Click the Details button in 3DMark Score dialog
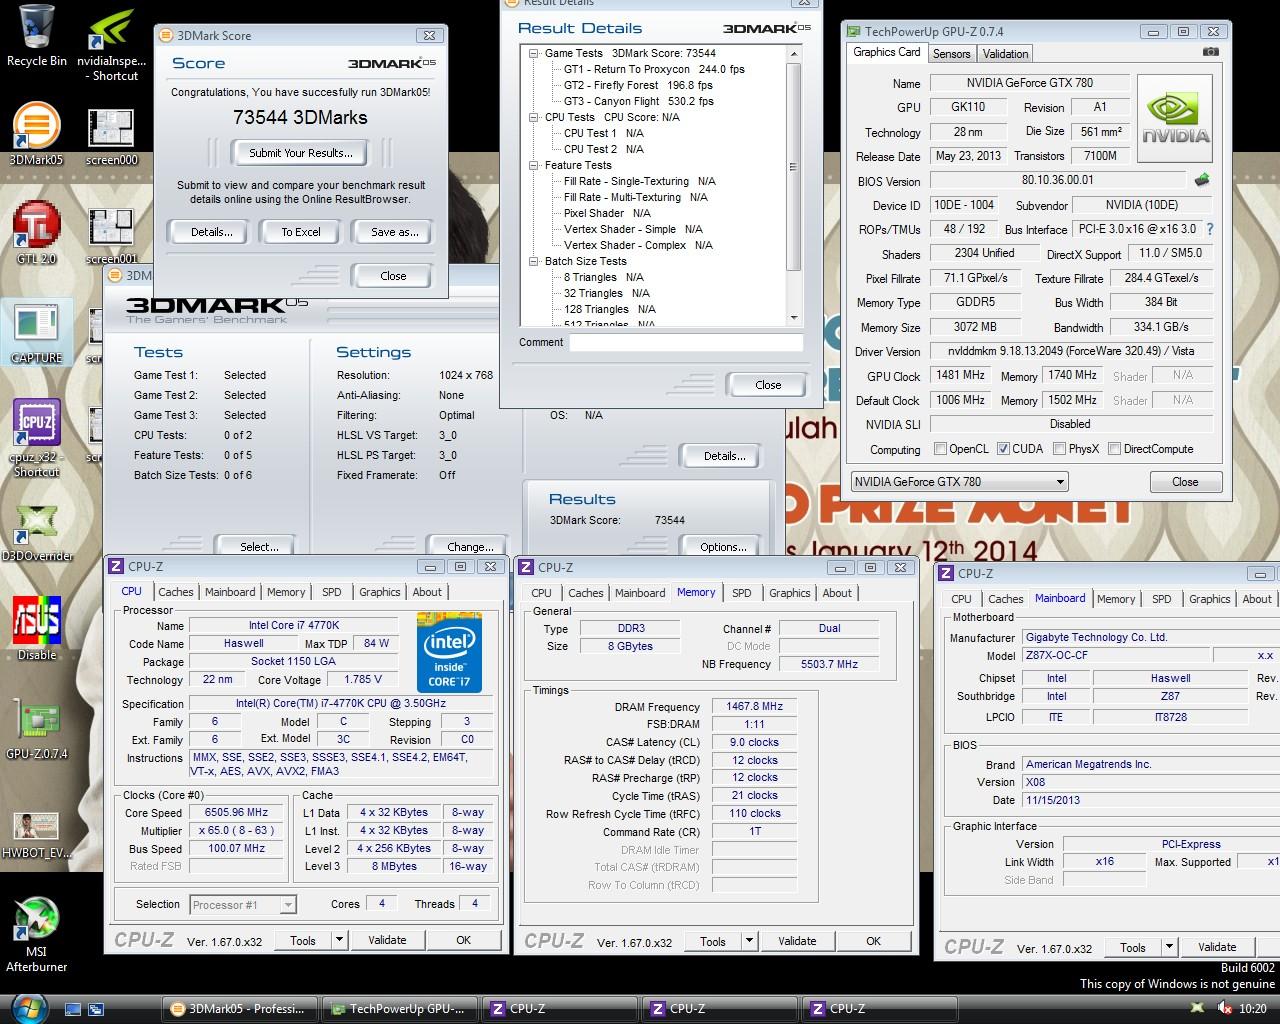 click(x=211, y=232)
